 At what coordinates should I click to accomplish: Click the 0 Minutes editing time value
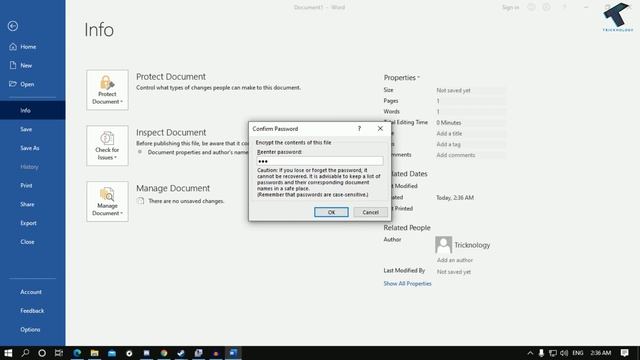click(449, 122)
